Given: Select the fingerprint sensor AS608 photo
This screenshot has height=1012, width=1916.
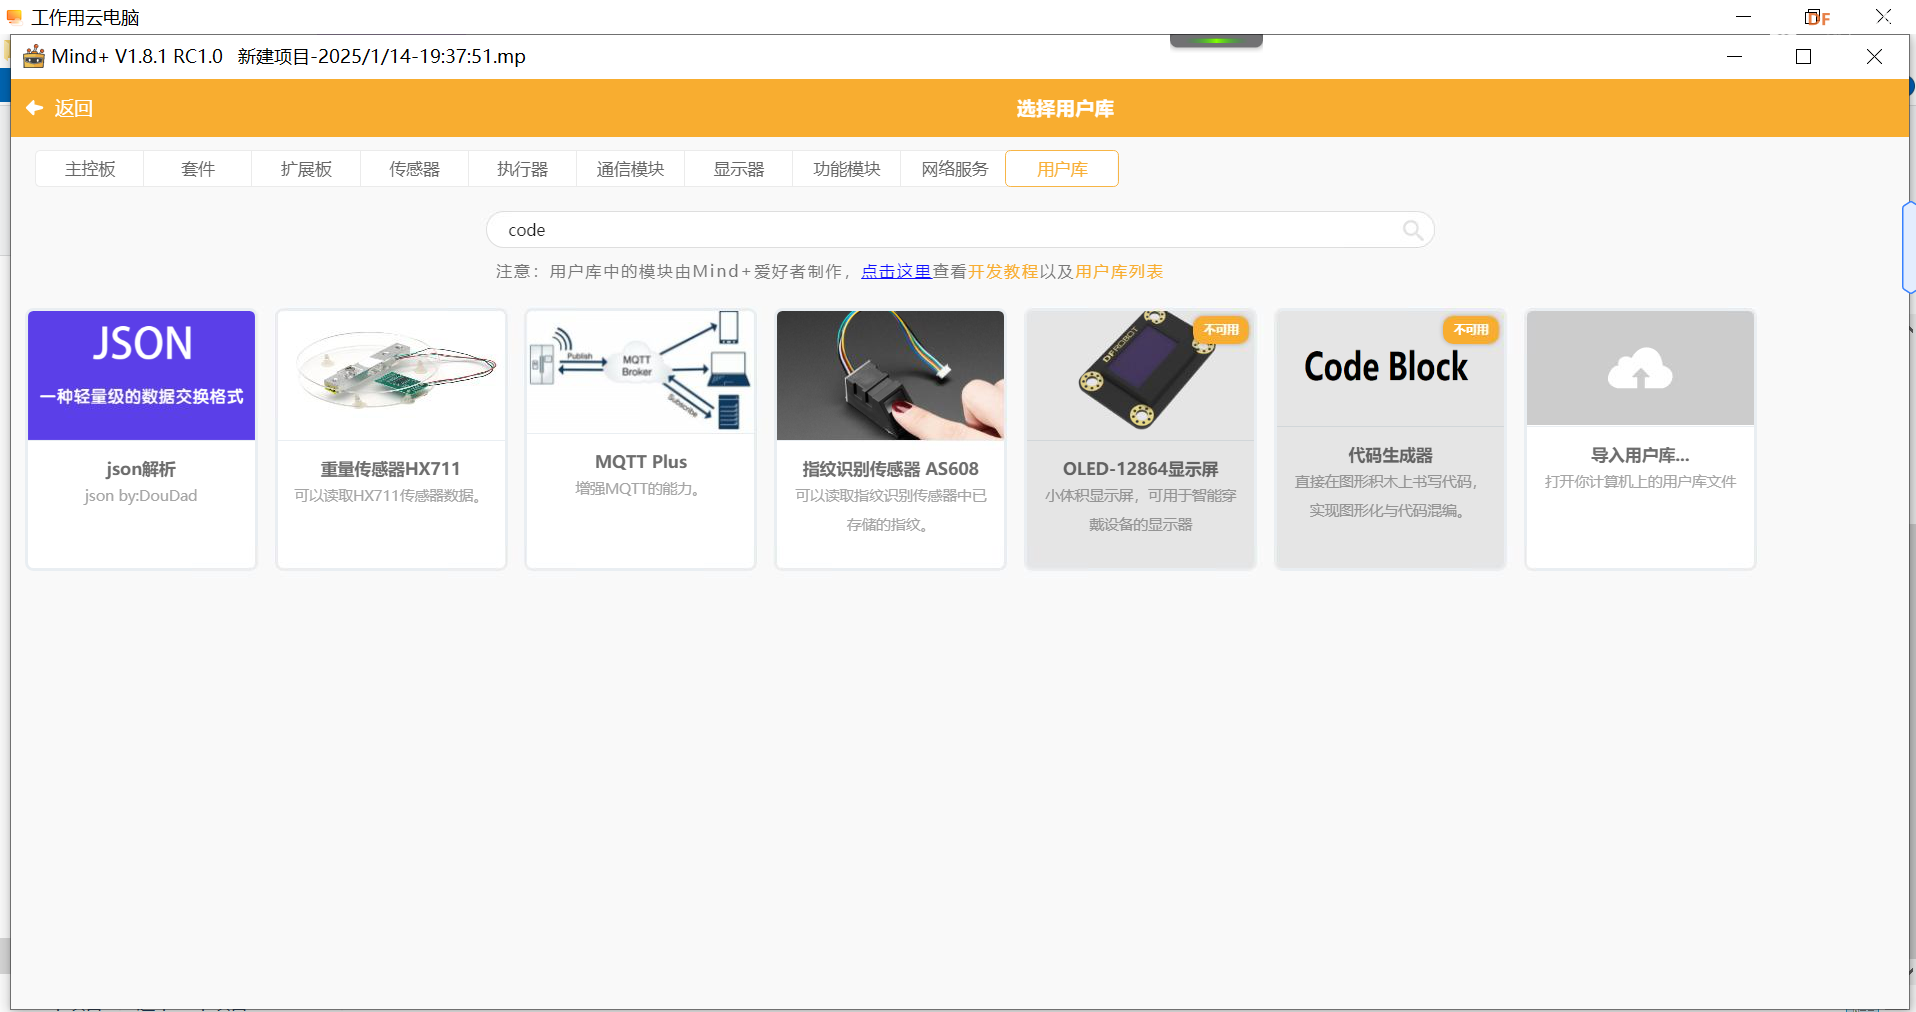Looking at the screenshot, I should (x=890, y=375).
